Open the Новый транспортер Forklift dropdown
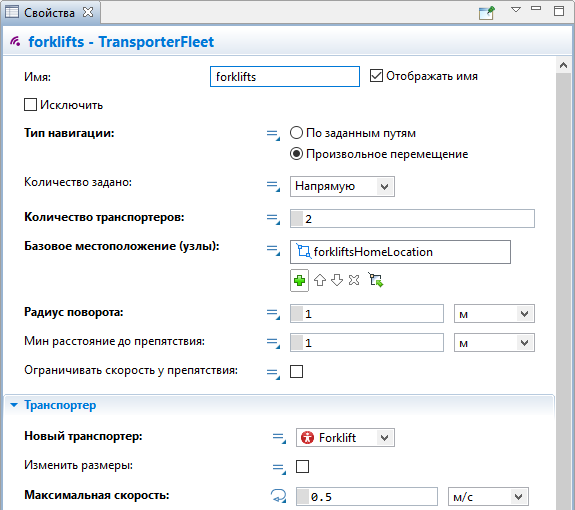This screenshot has height=510, width=575. tap(345, 437)
